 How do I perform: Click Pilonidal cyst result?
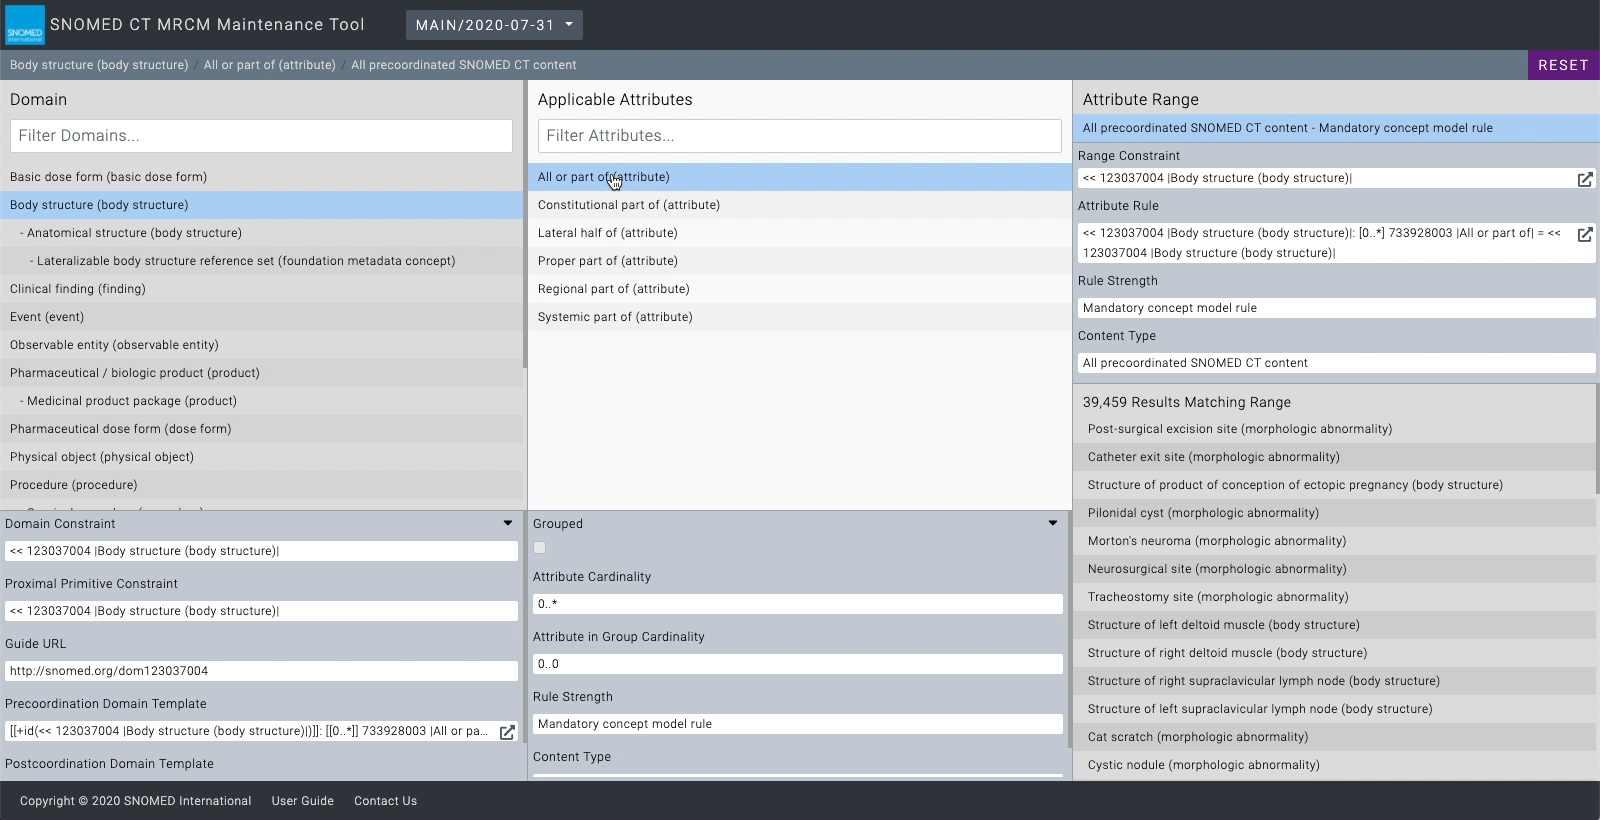point(1334,513)
